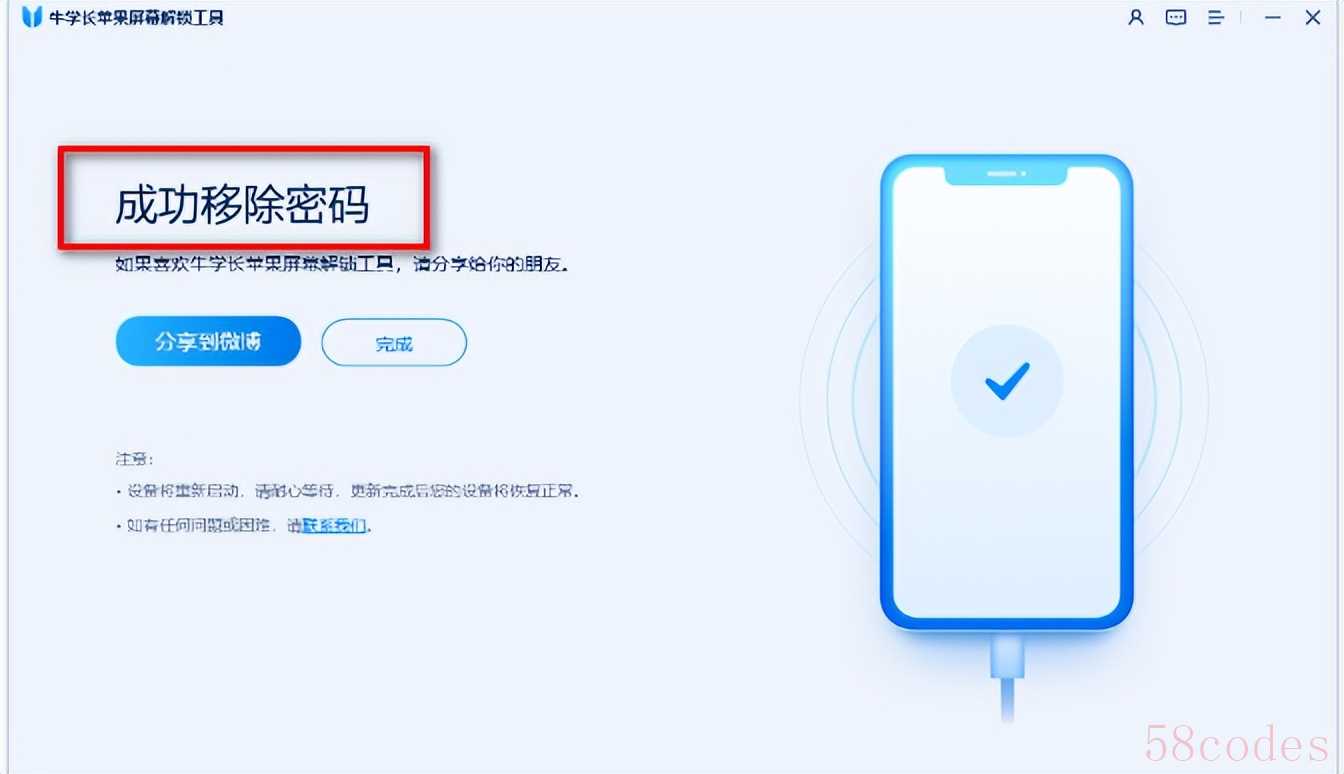Click the window title 牛学长苹果屏幕解锁工具

[x=136, y=17]
